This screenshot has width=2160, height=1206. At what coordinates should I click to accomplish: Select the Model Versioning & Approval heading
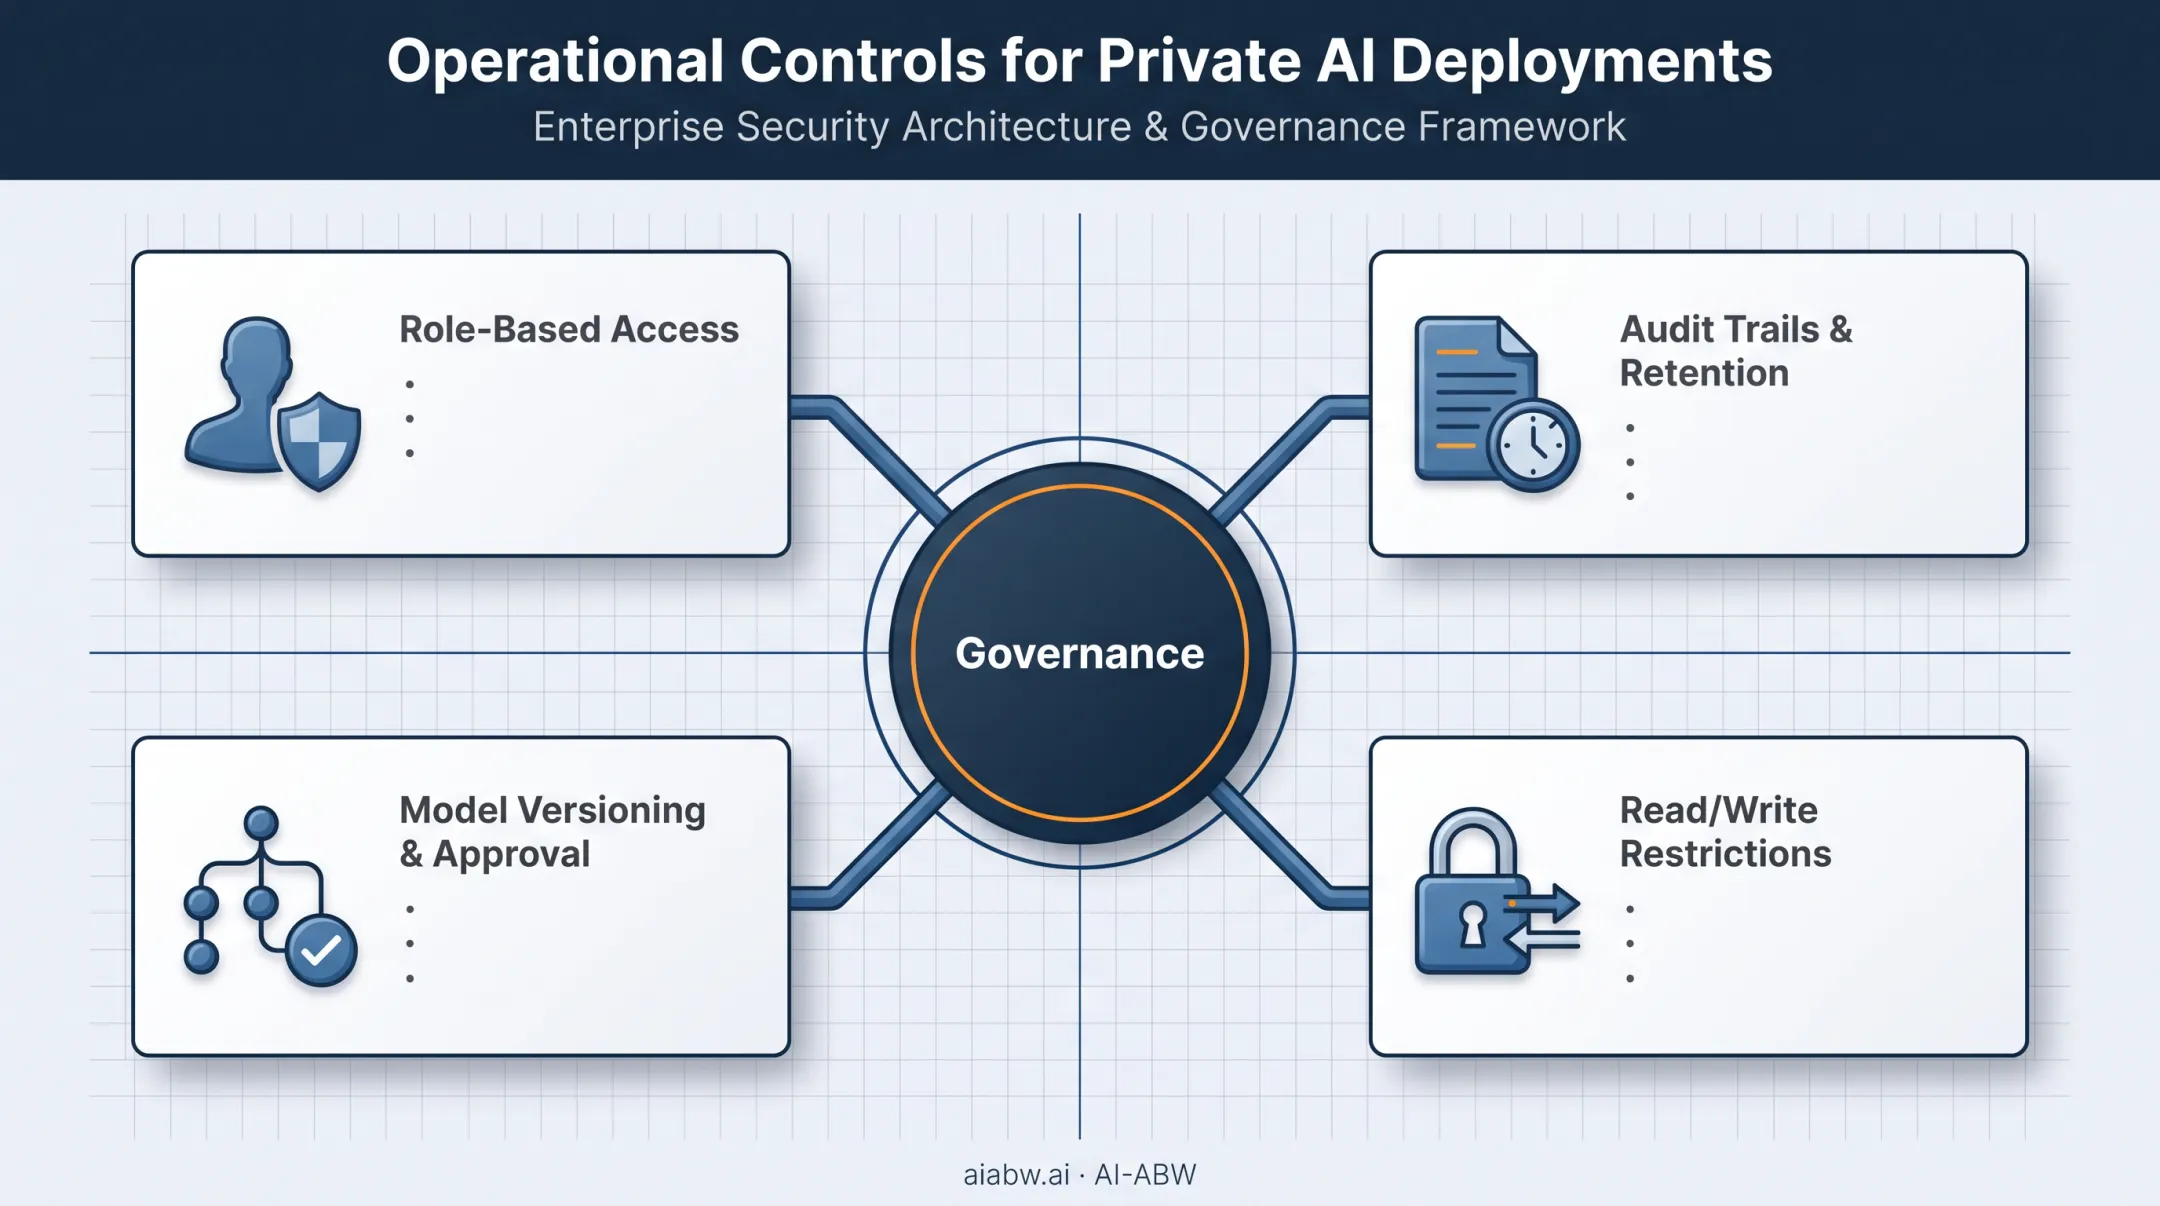552,832
